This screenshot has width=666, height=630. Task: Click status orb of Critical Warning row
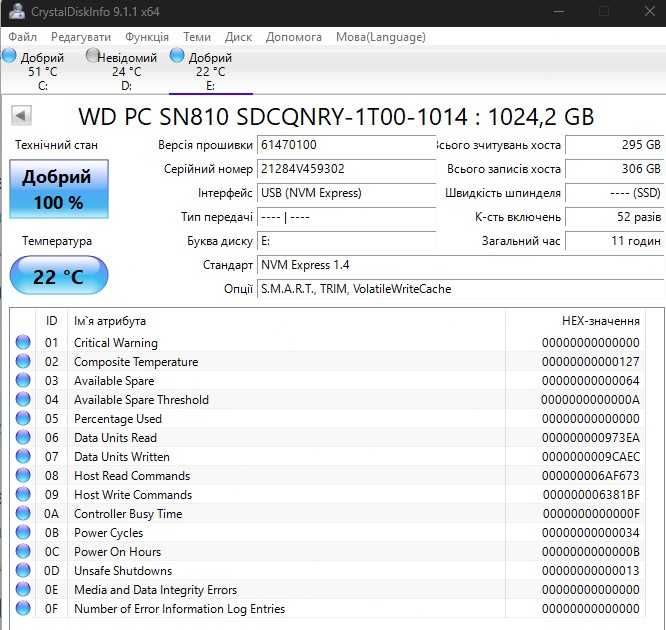click(x=23, y=342)
